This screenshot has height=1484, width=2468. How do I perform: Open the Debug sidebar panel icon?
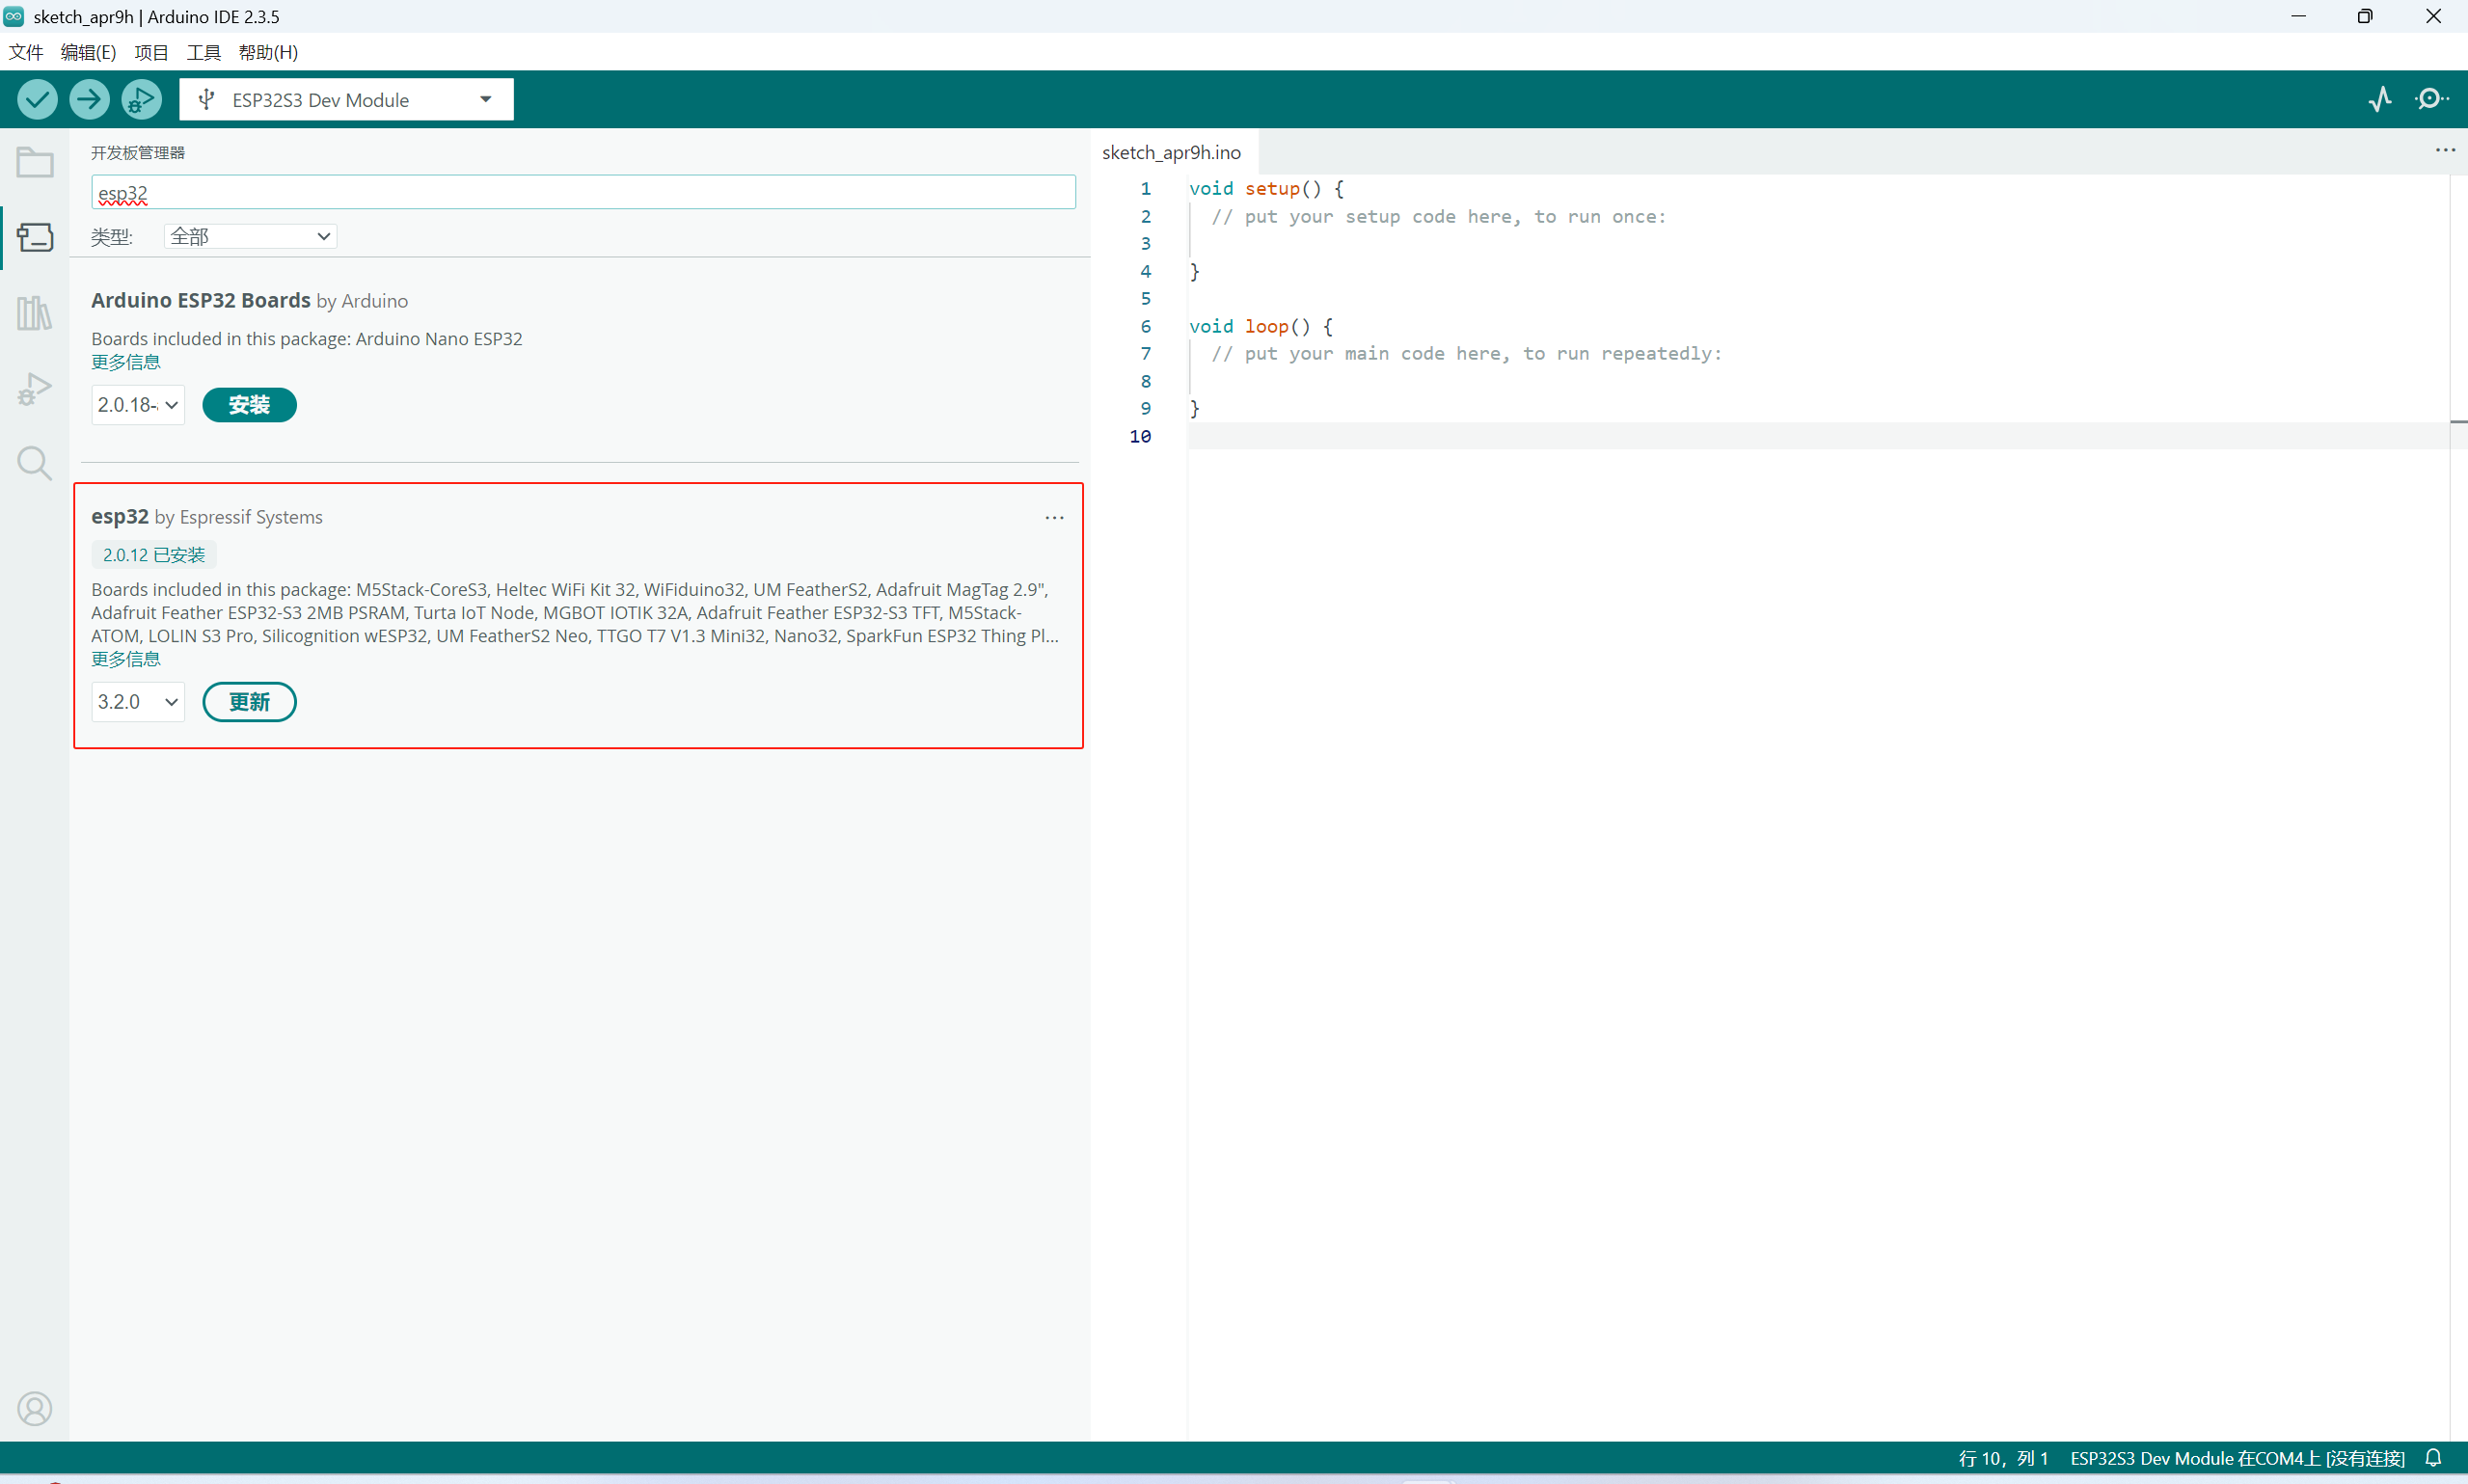click(x=35, y=388)
